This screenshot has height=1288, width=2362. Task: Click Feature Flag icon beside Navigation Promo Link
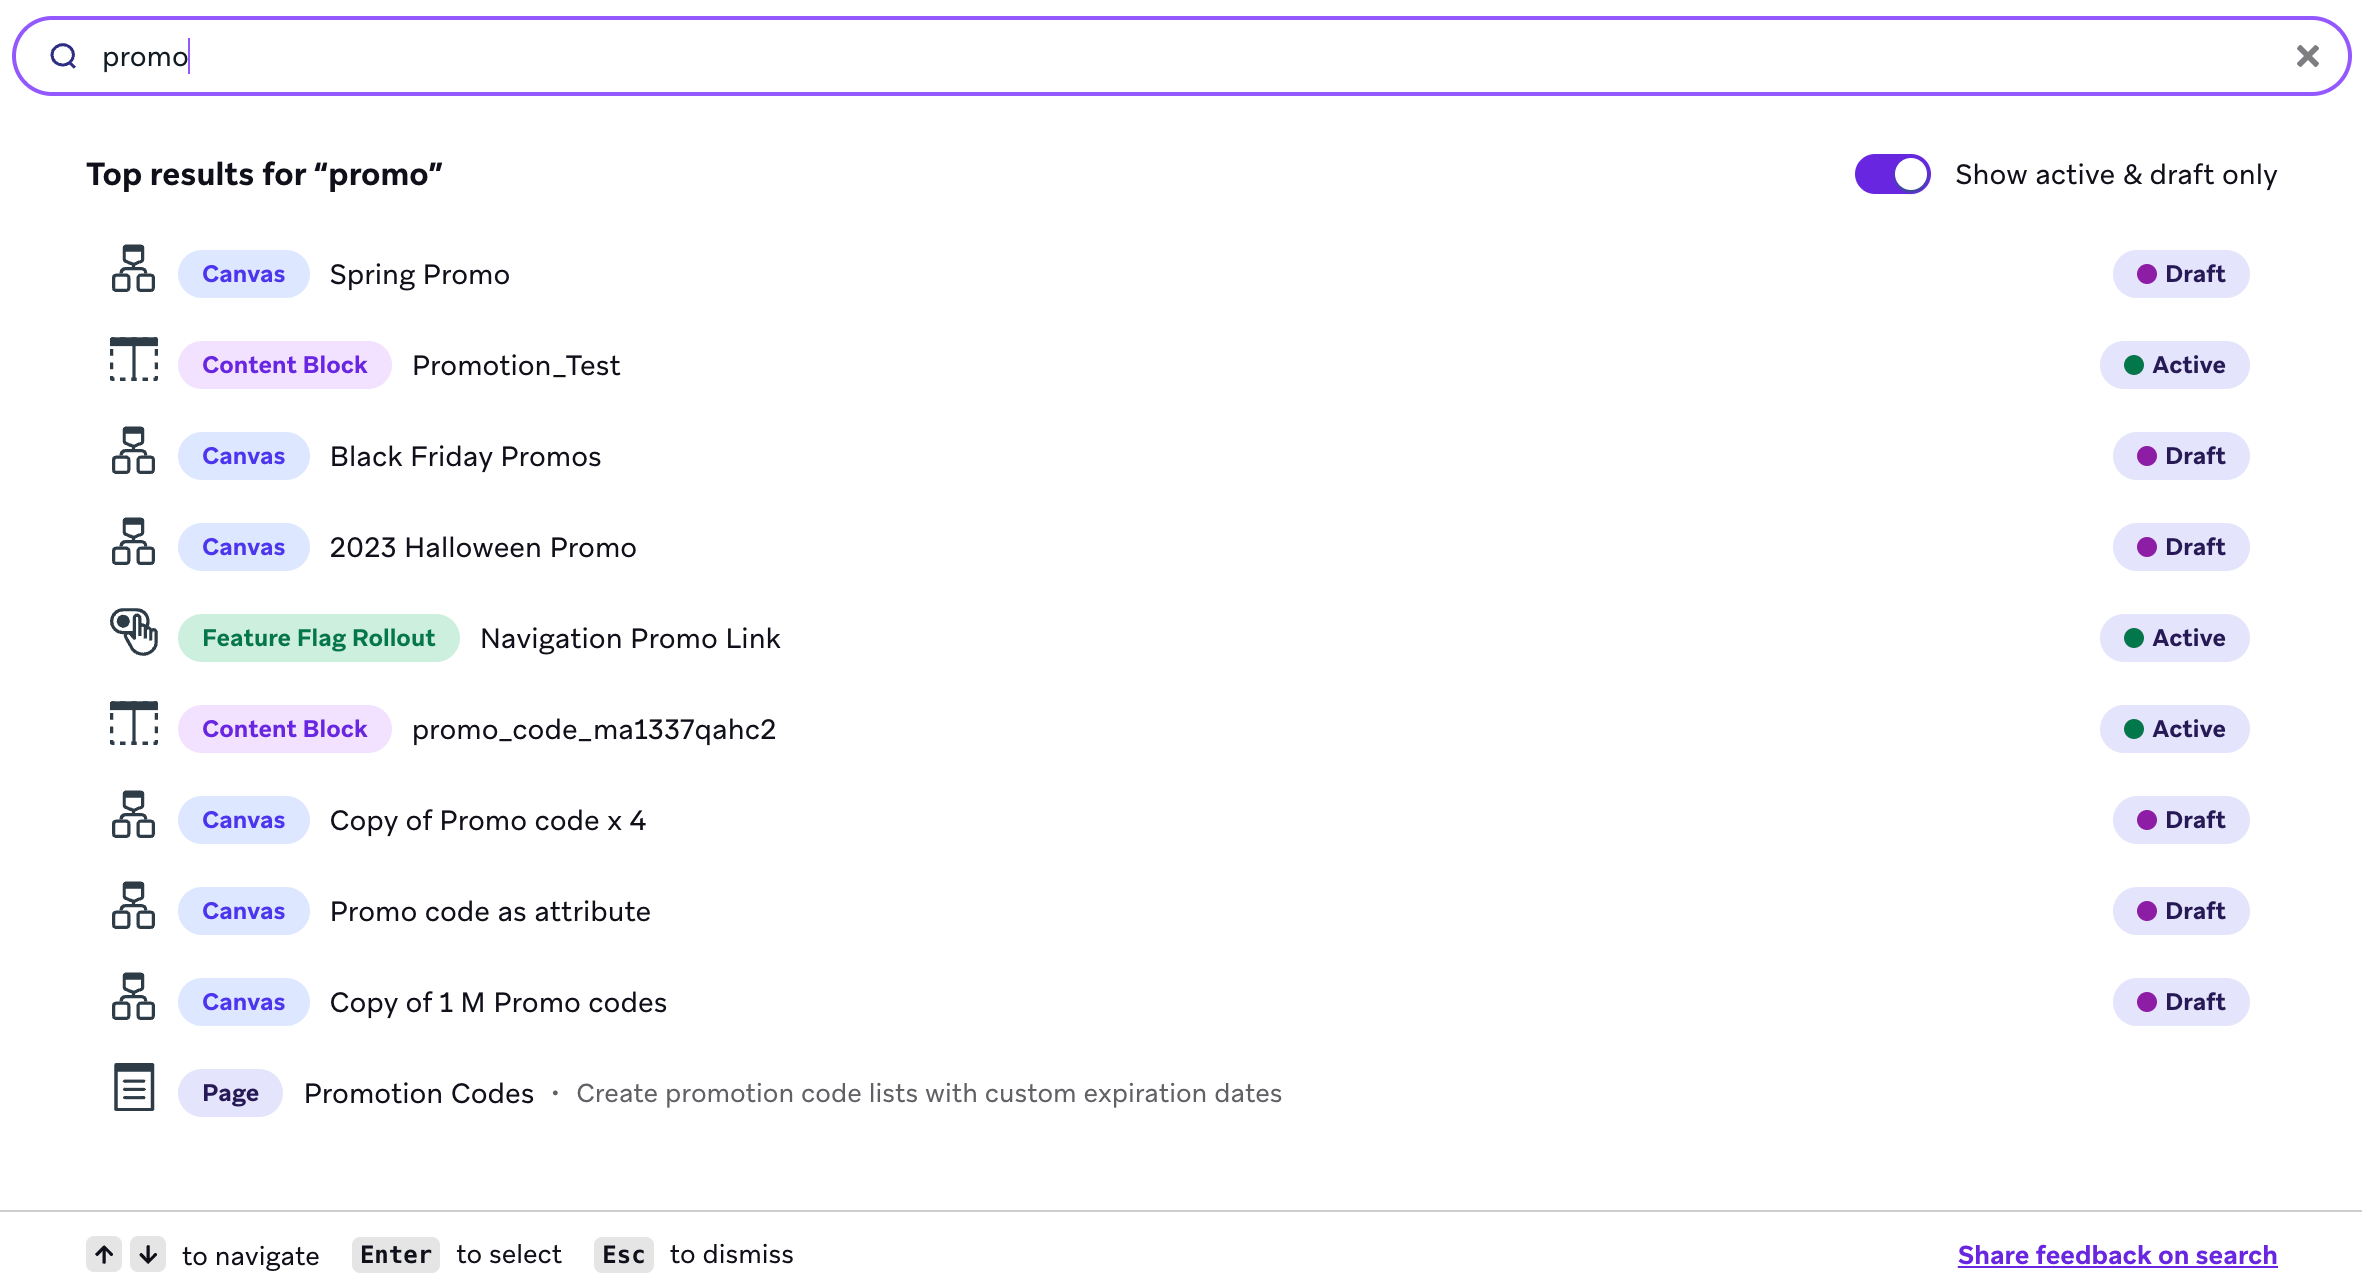[134, 632]
